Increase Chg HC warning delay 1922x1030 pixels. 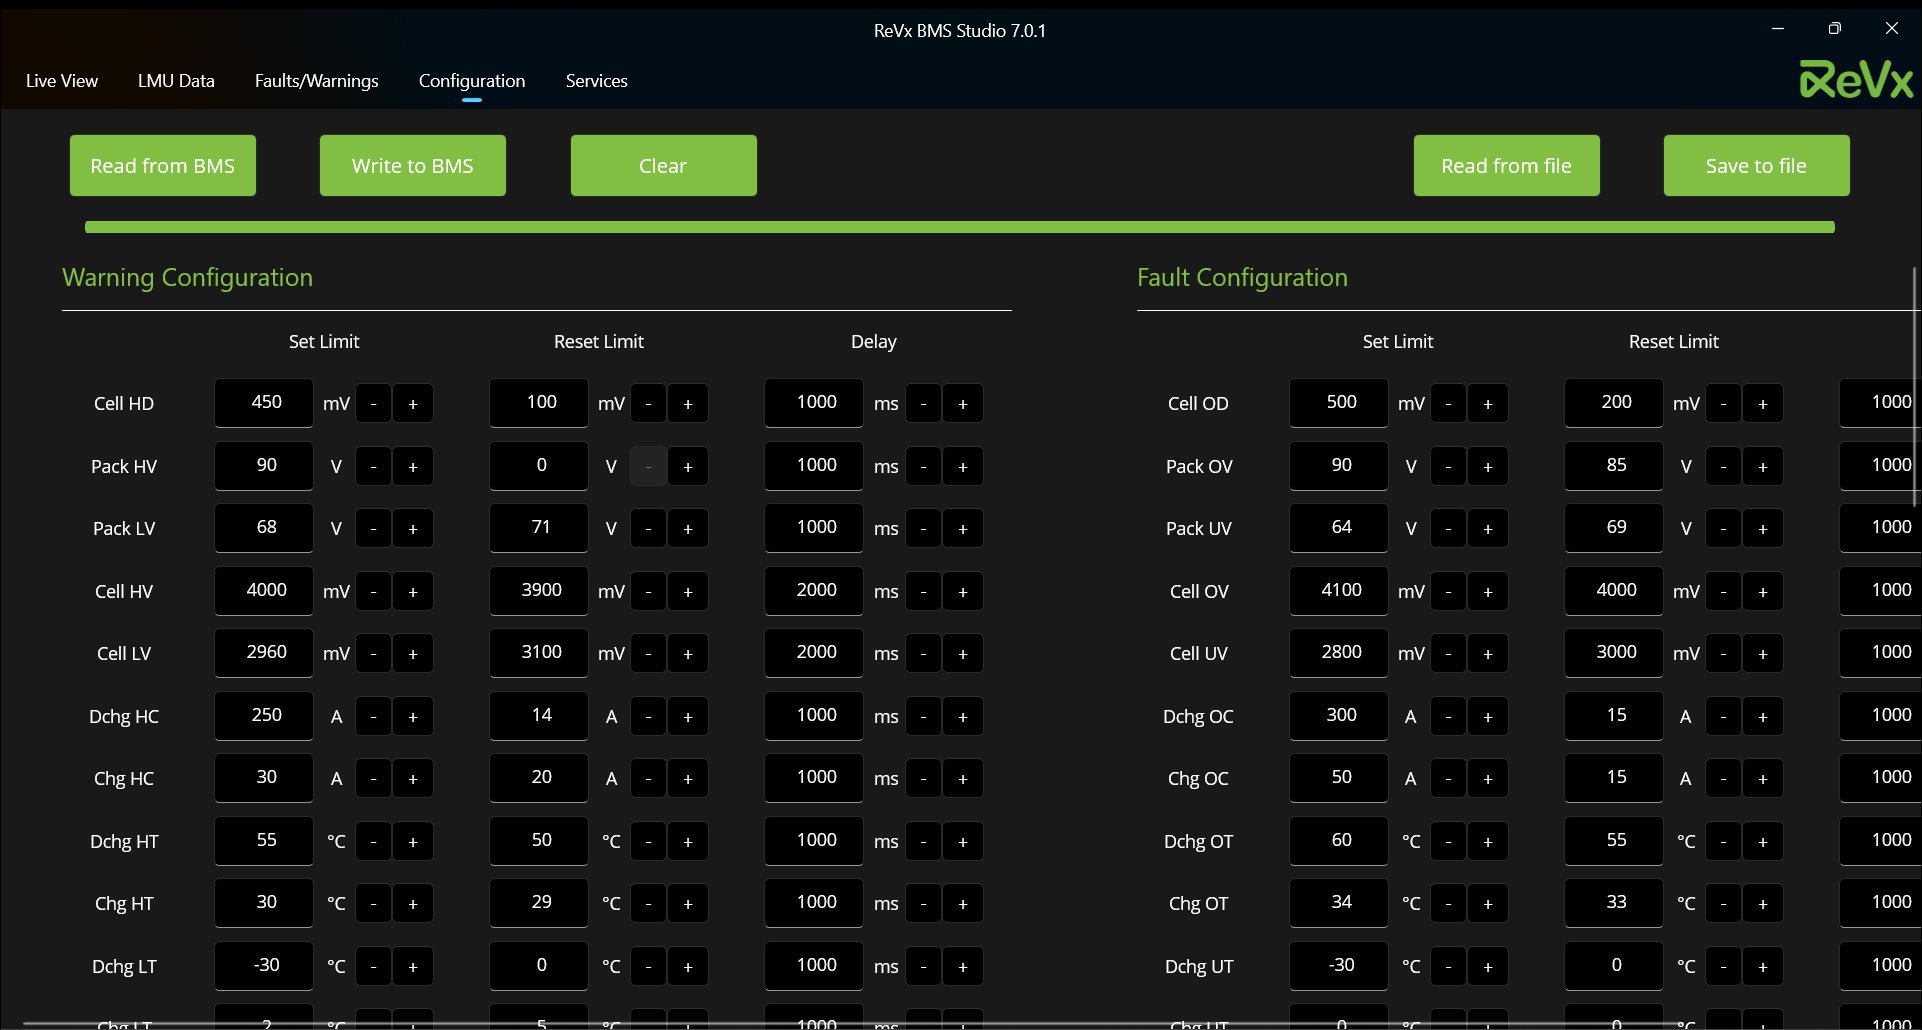[962, 779]
